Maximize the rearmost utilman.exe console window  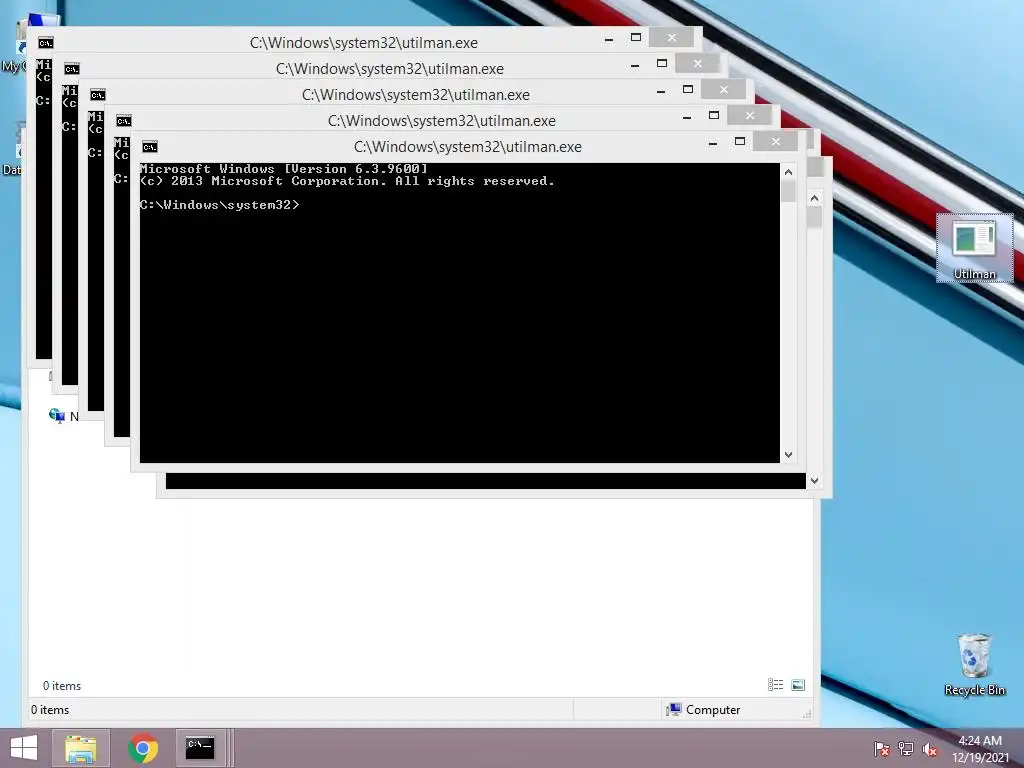click(635, 37)
